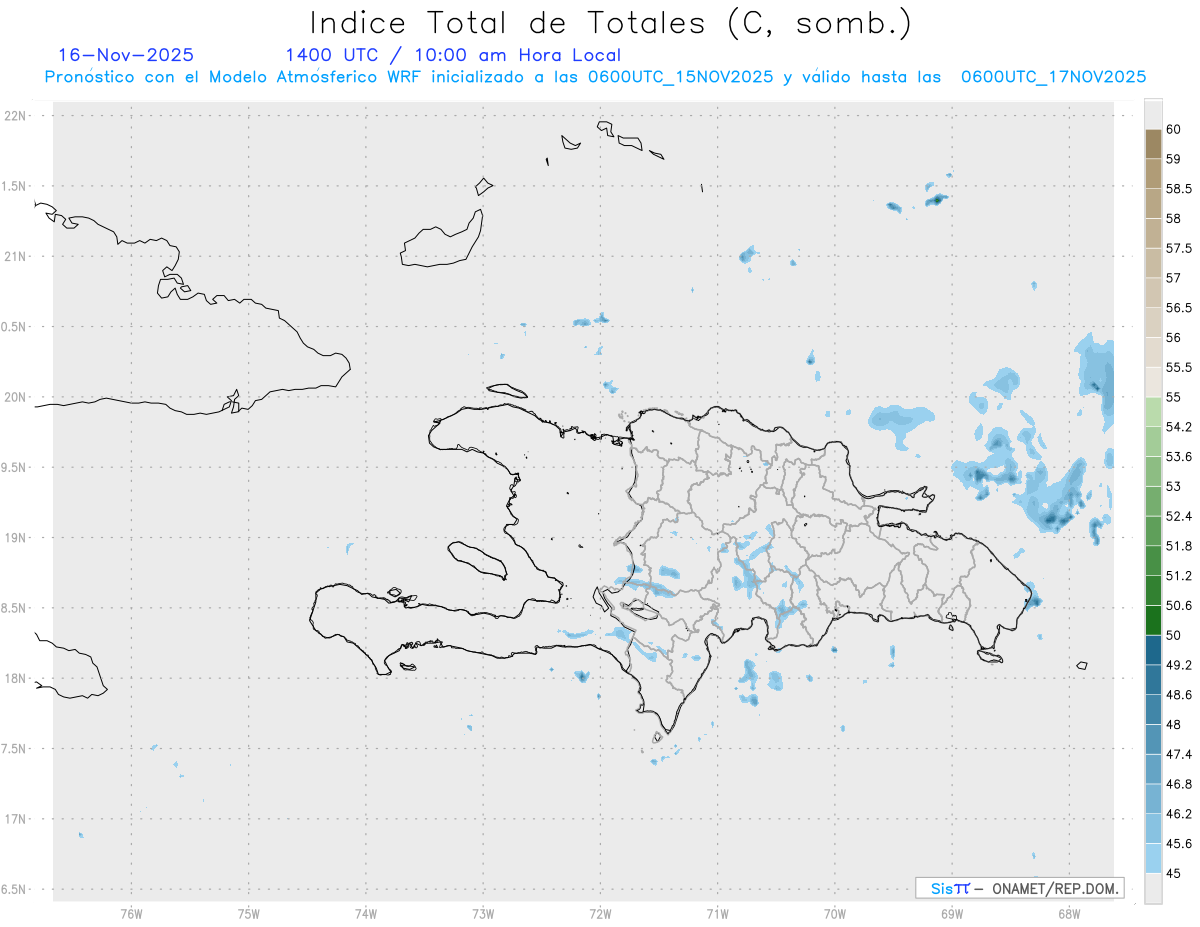The image size is (1200, 927).
Task: Click the 76W longitude axis label
Action: 131,914
